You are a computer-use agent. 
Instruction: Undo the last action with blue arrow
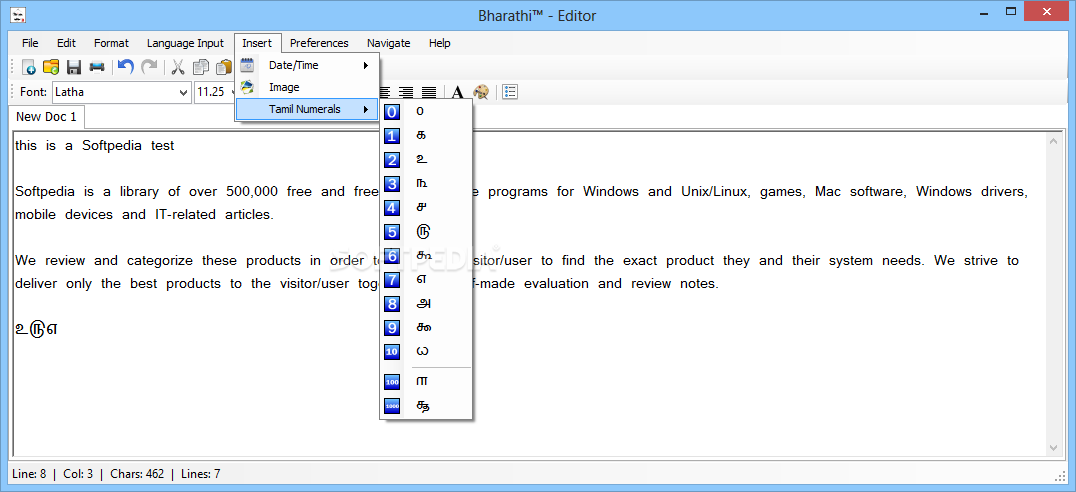click(125, 67)
